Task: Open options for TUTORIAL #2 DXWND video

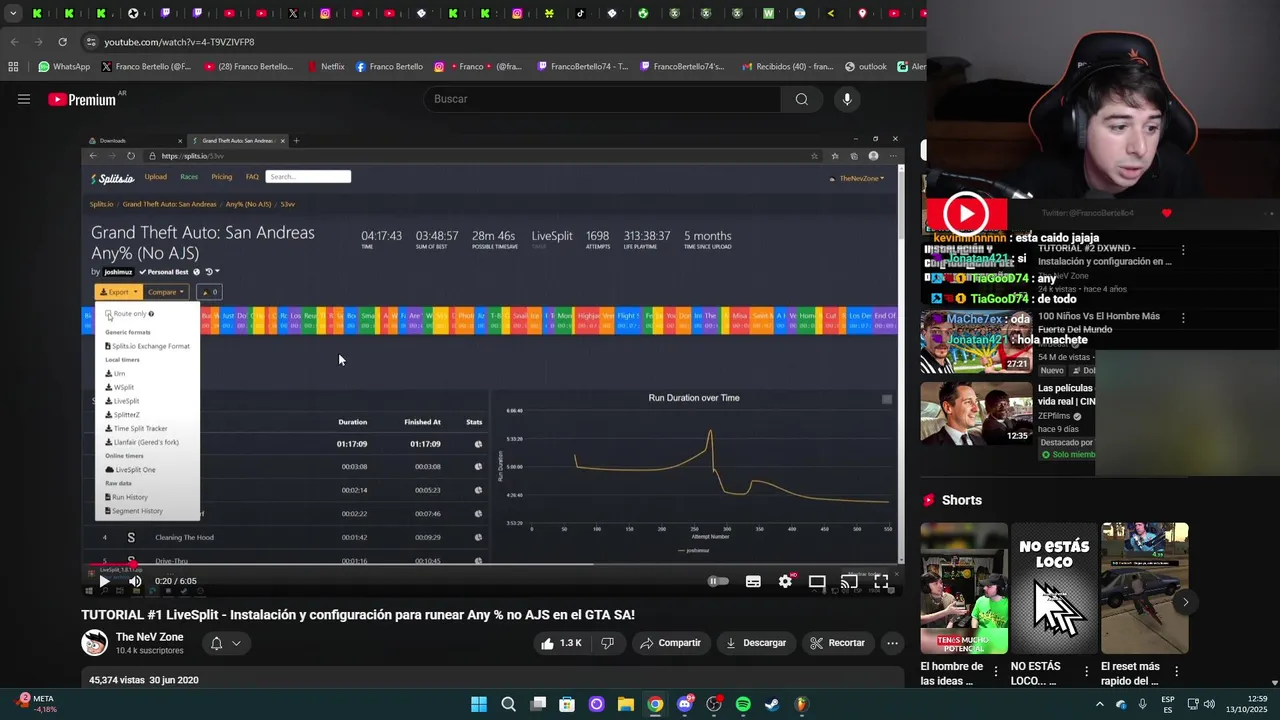Action: coord(1183,250)
